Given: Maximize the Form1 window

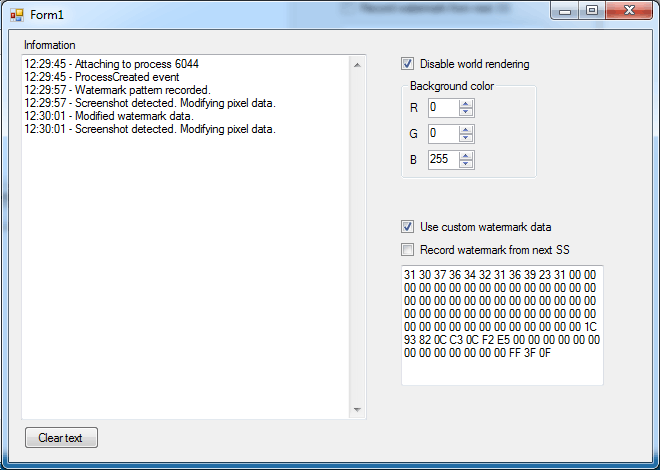Looking at the screenshot, I should [x=592, y=11].
